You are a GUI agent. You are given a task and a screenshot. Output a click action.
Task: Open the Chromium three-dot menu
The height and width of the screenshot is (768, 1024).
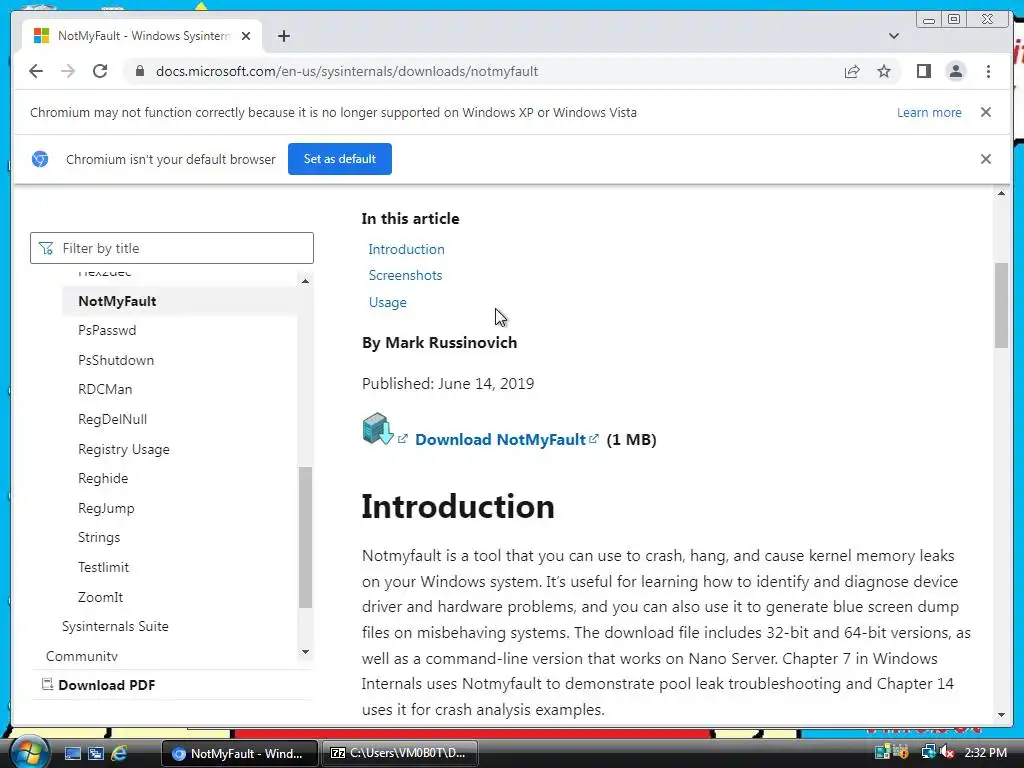click(x=988, y=71)
